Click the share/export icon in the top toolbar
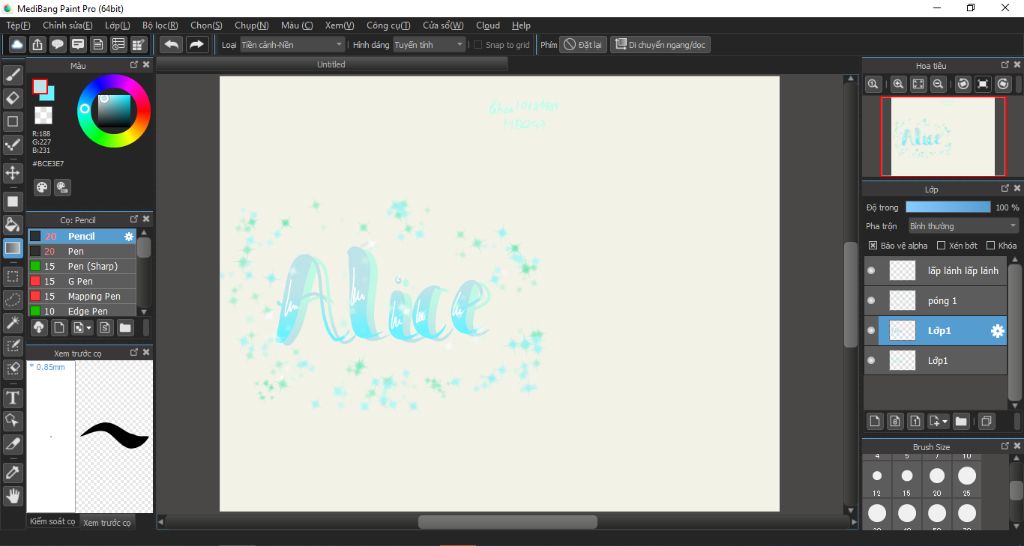 pos(37,44)
